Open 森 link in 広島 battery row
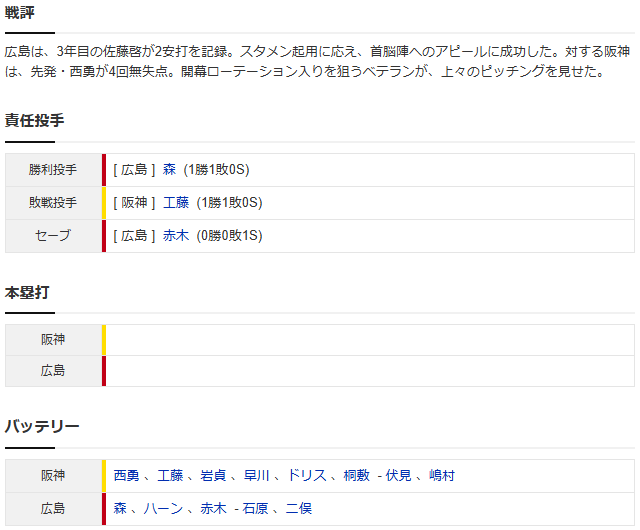640x530 pixels. [120, 508]
